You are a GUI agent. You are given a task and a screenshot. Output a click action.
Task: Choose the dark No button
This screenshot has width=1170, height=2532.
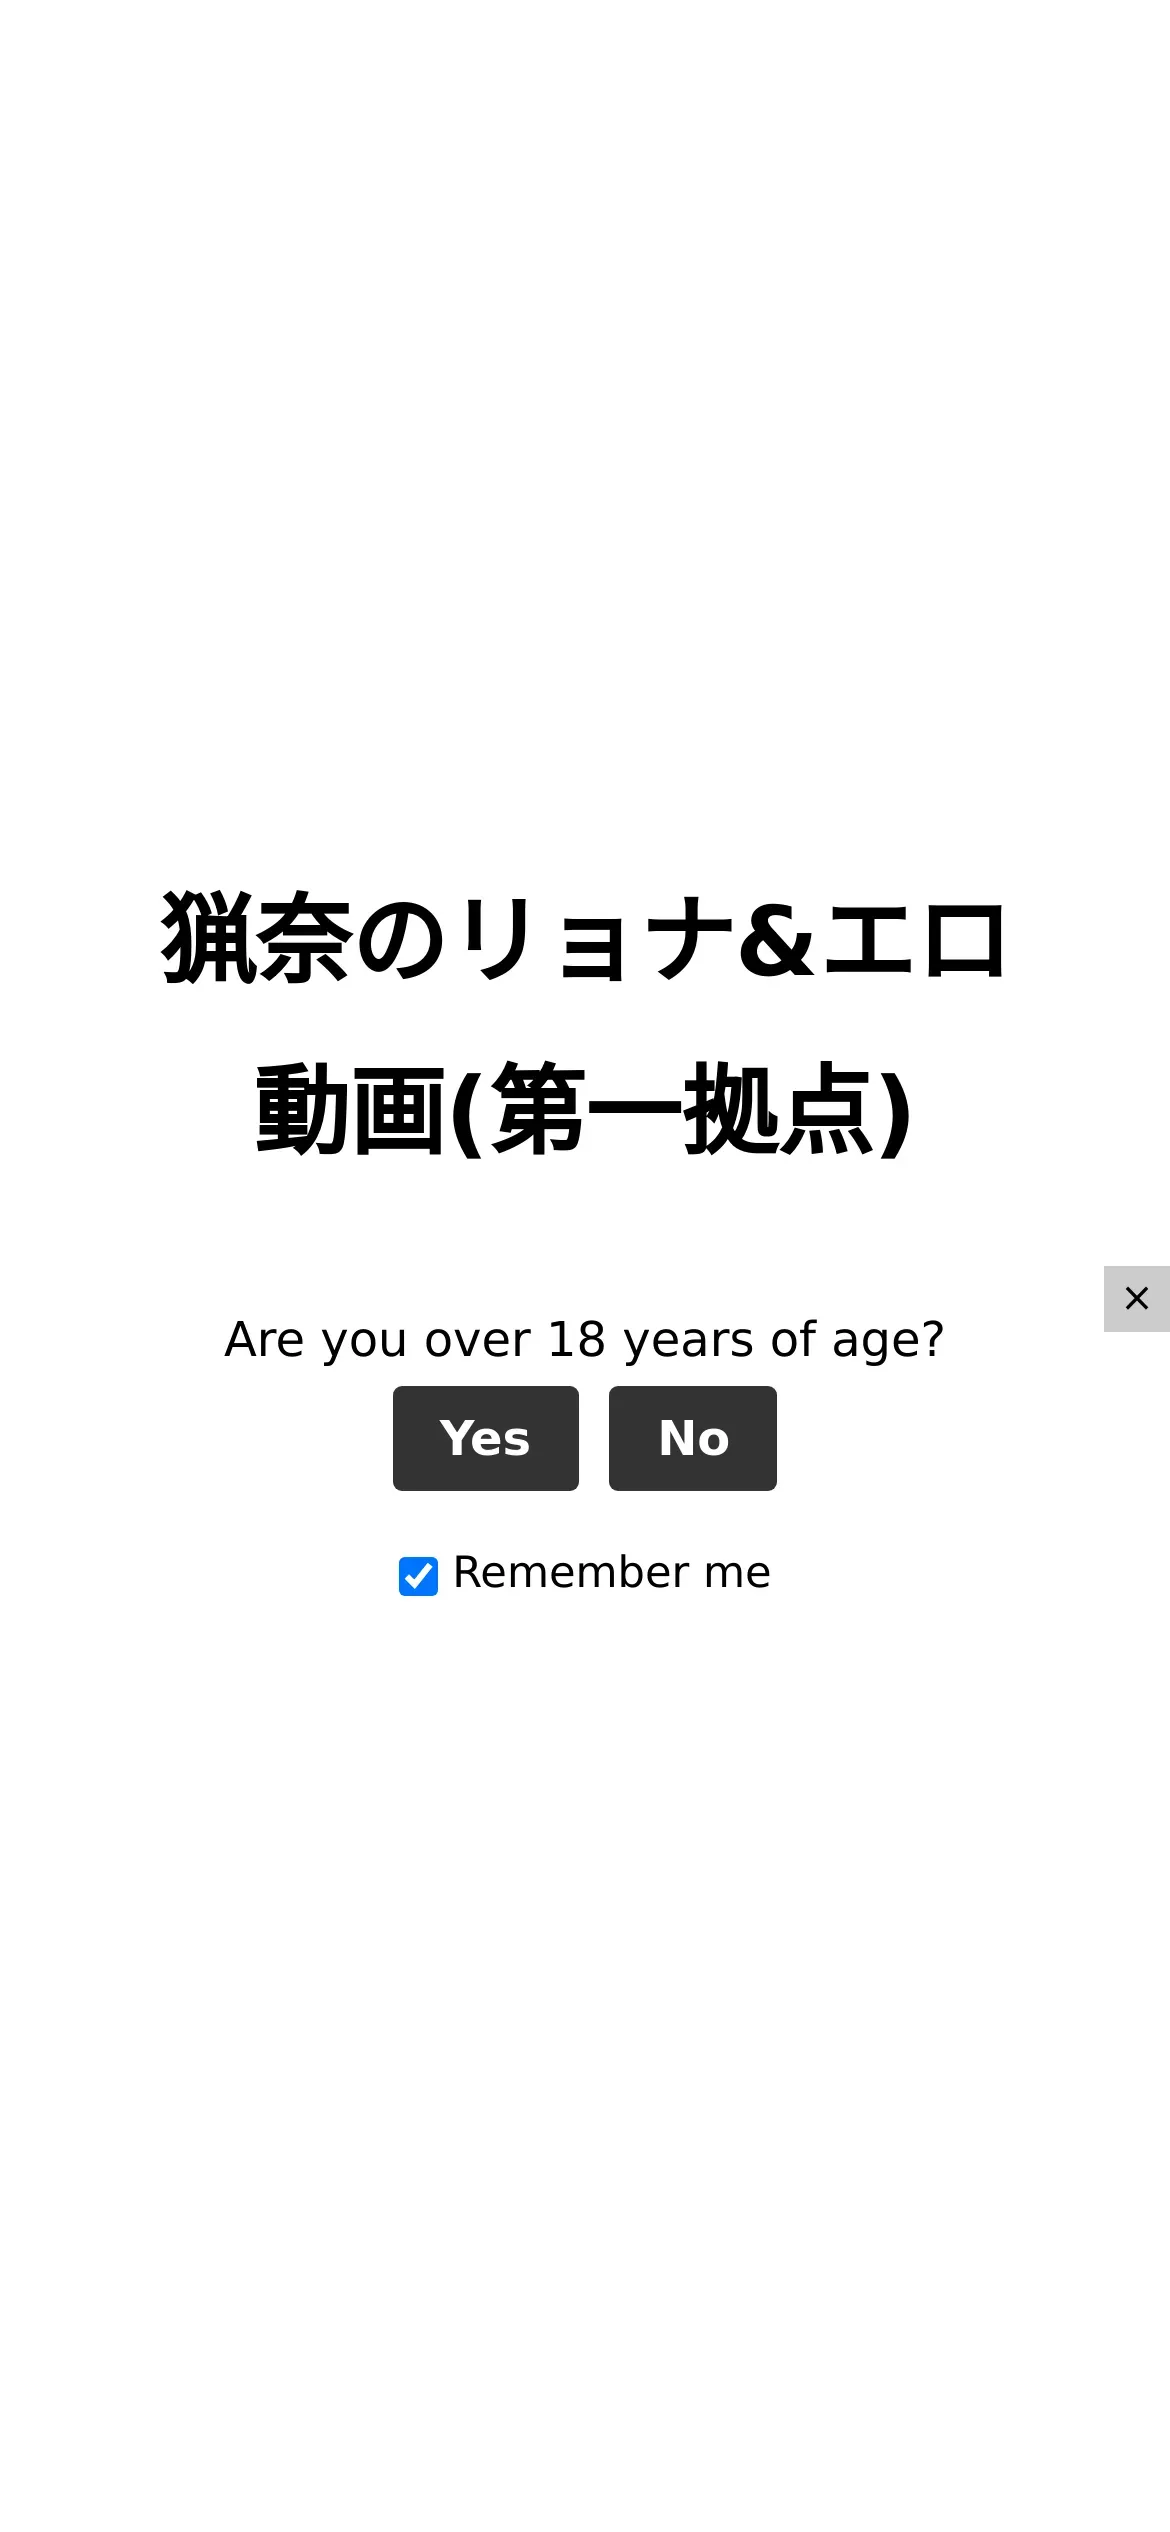[693, 1438]
